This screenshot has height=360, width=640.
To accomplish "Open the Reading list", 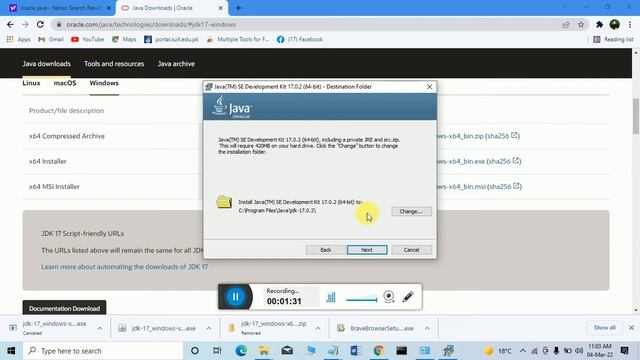I will click(x=613, y=40).
